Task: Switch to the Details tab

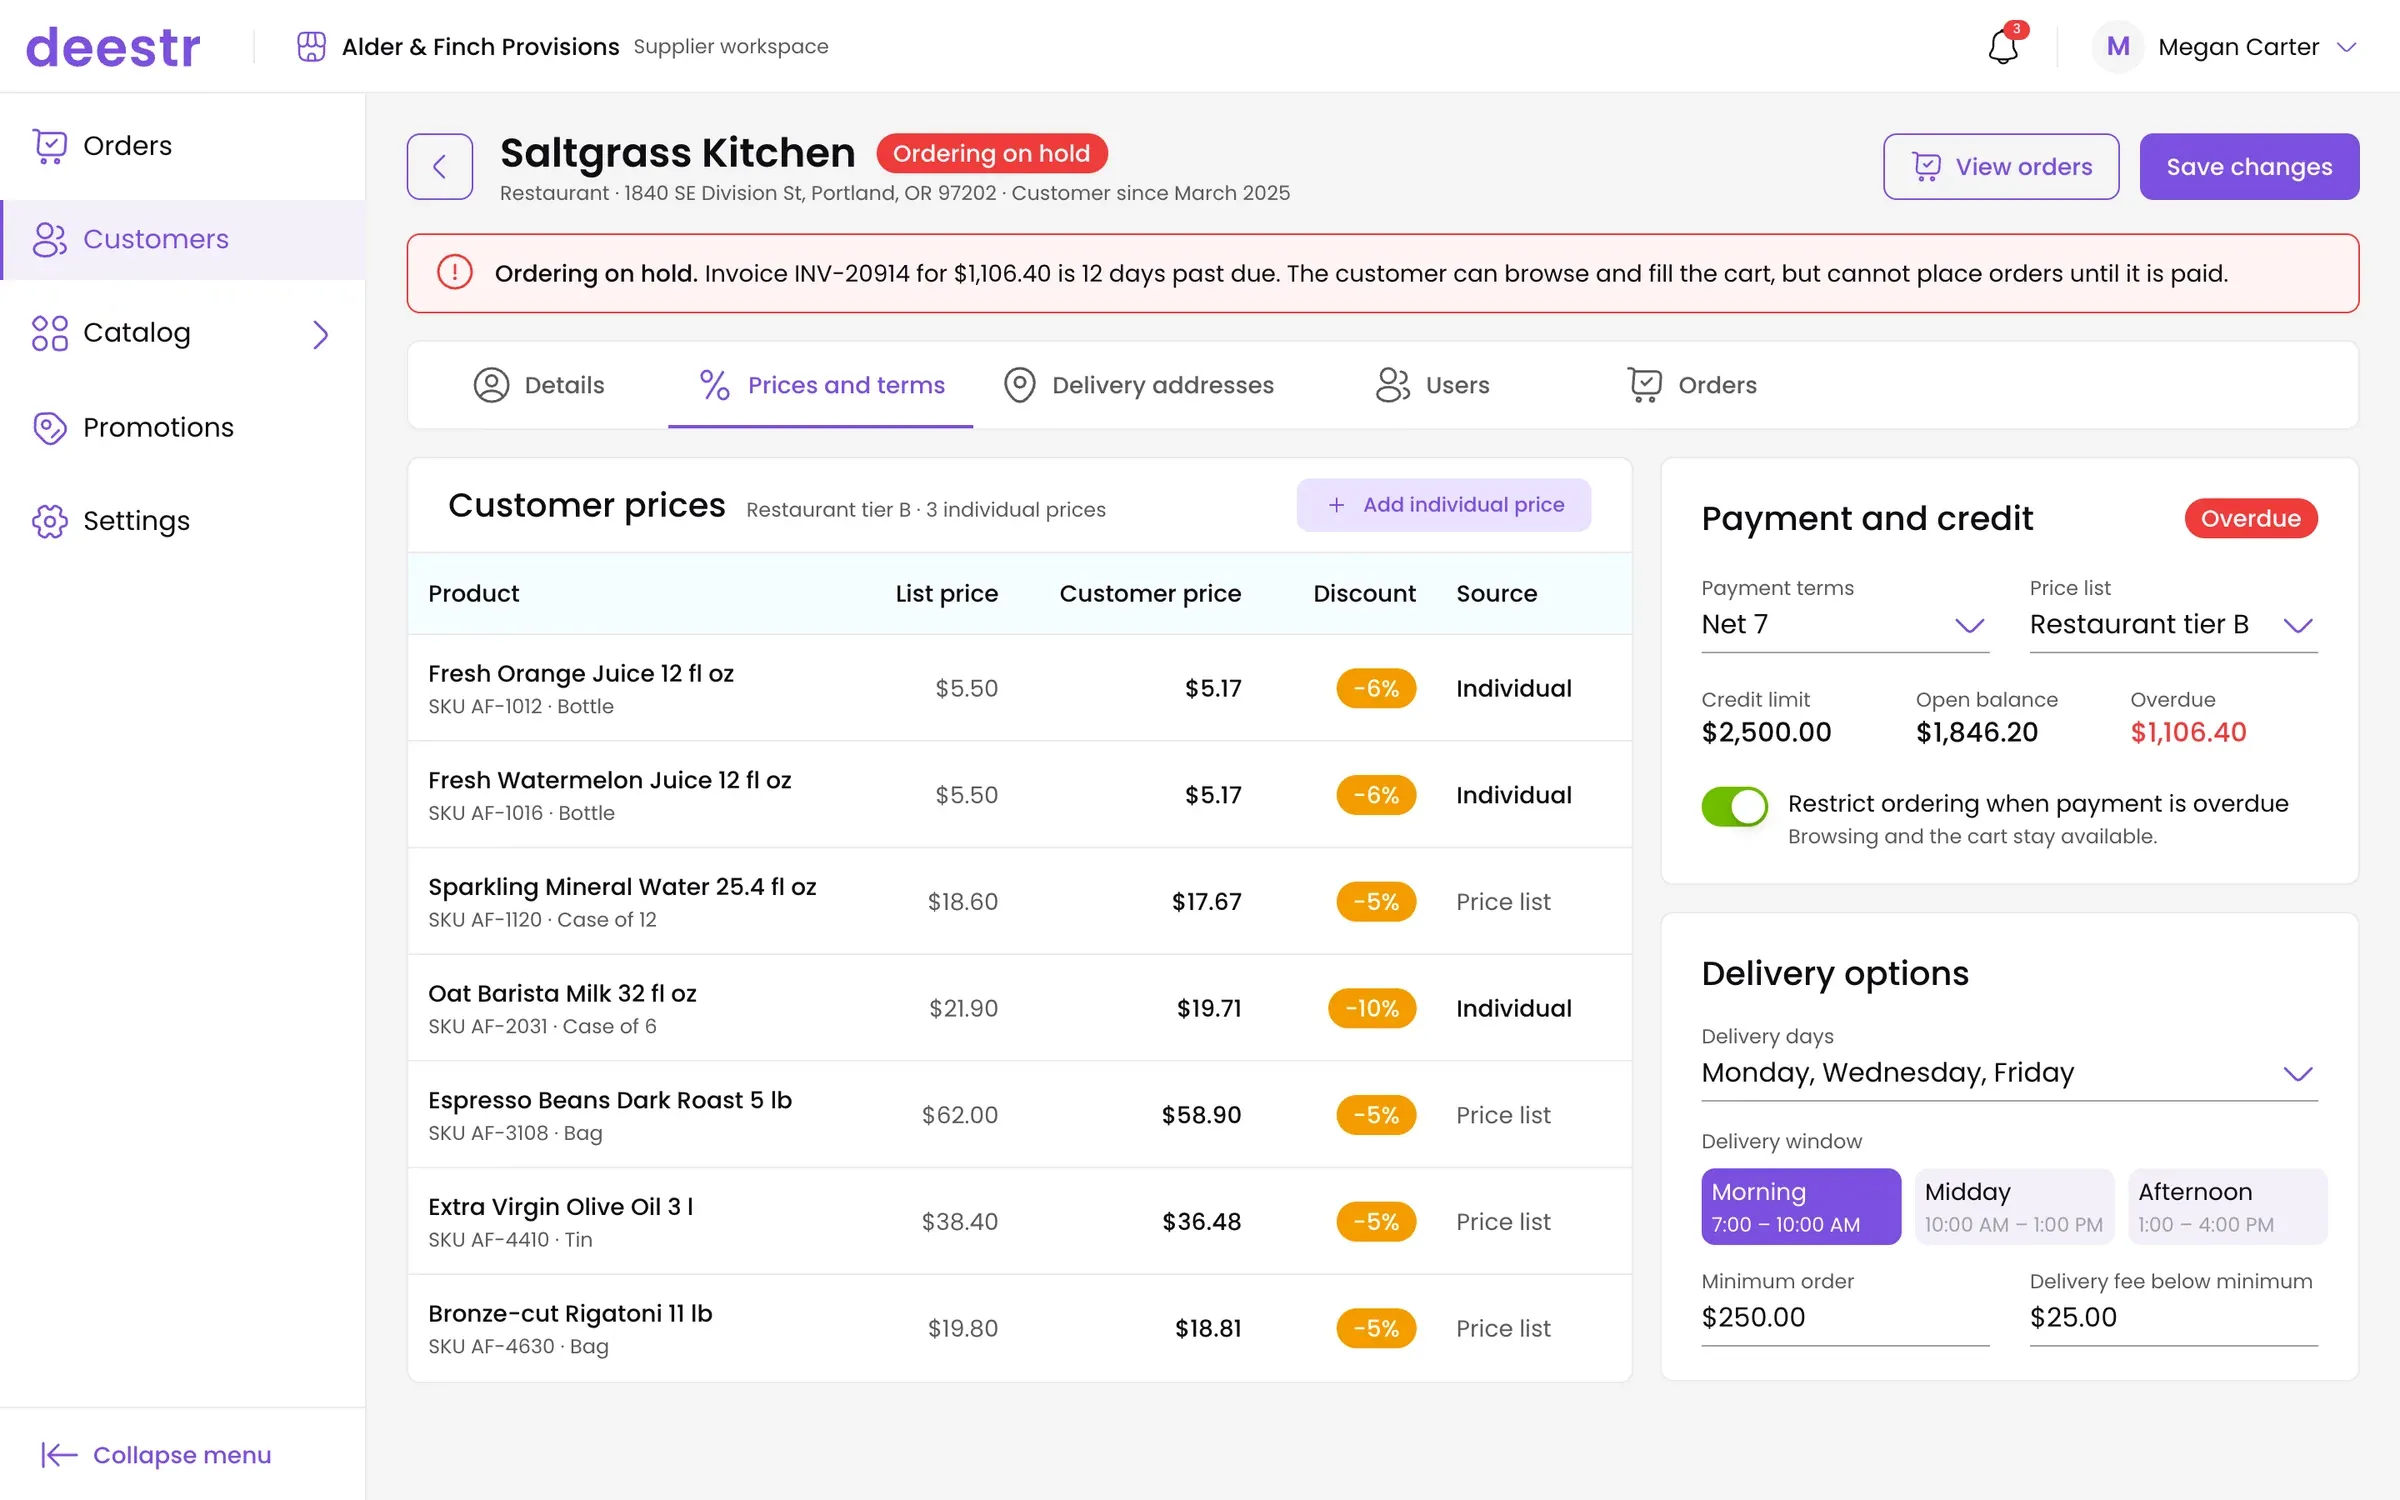Action: (x=539, y=385)
